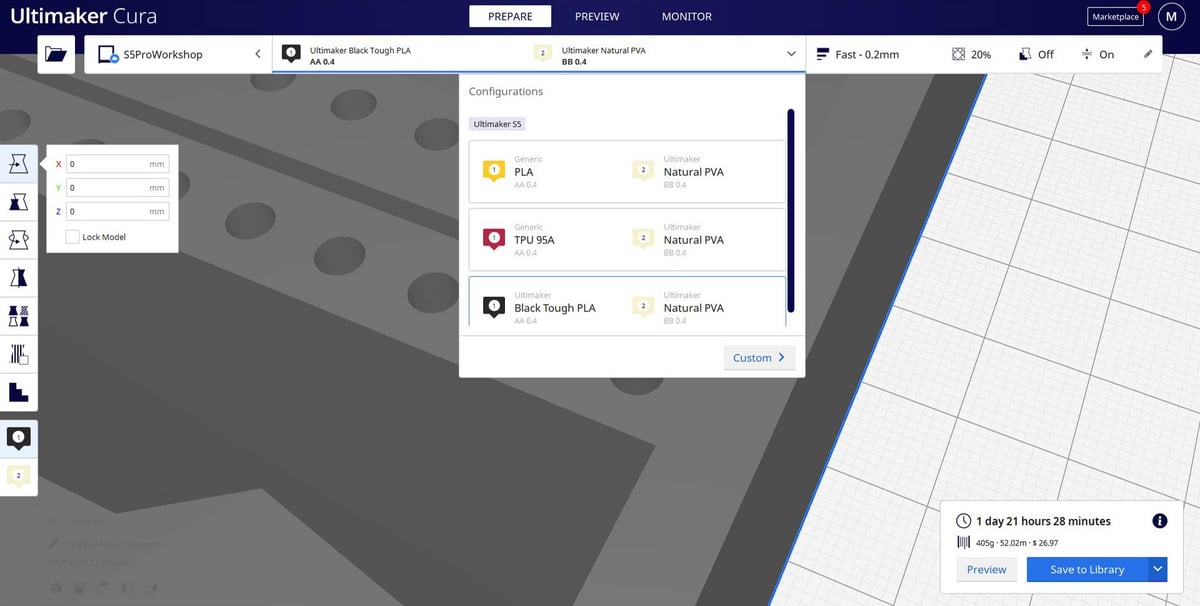Click the adhesion On indicator
The image size is (1200, 606).
[1097, 54]
